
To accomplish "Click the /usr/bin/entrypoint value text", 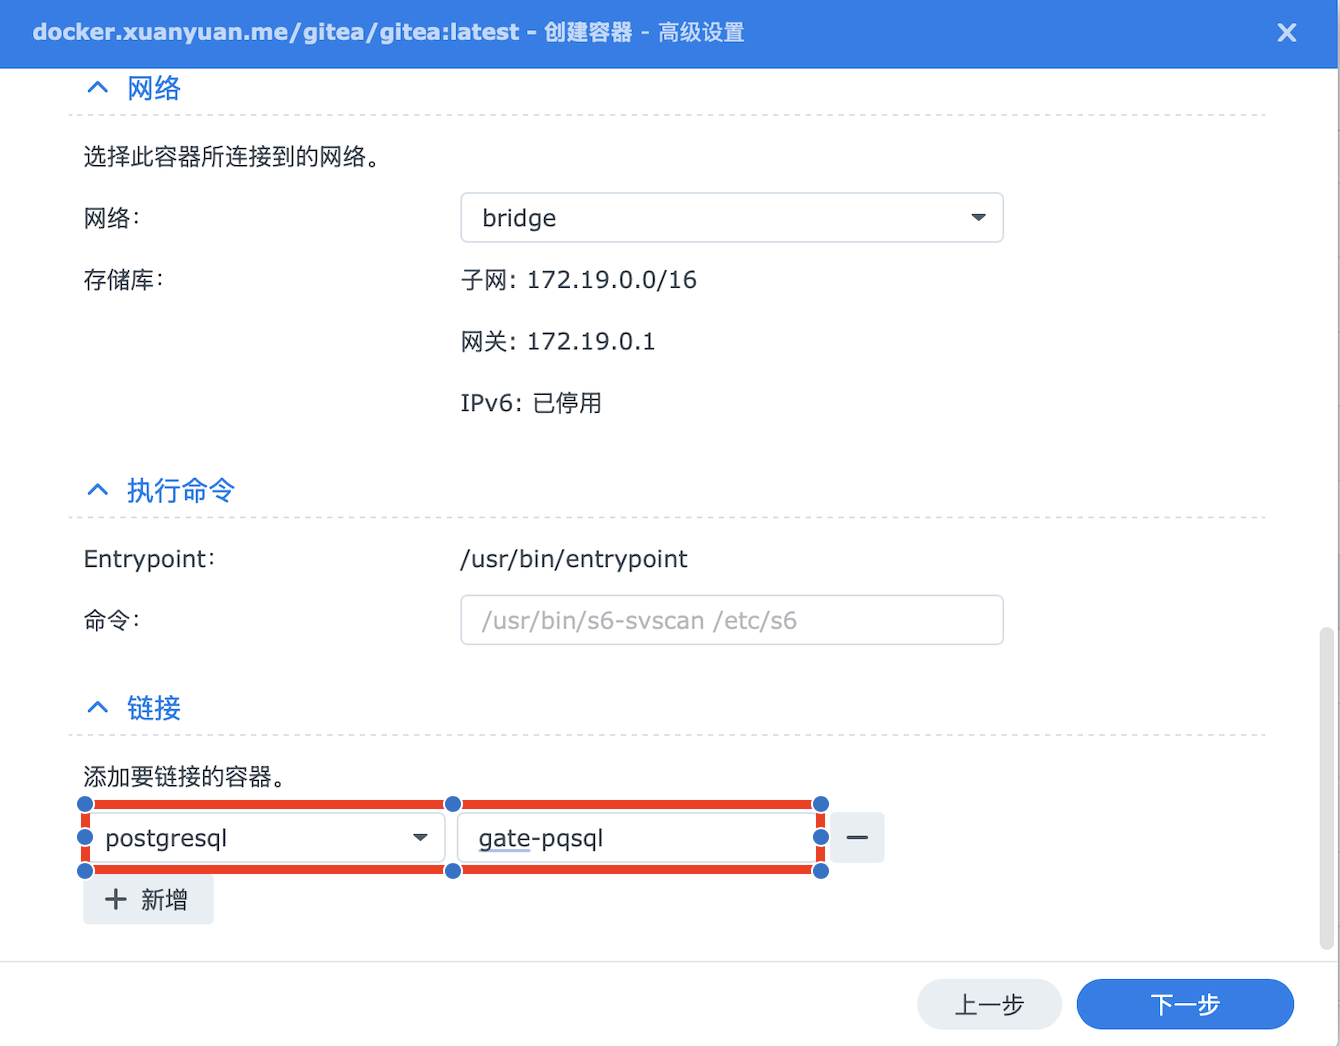I will coord(573,559).
